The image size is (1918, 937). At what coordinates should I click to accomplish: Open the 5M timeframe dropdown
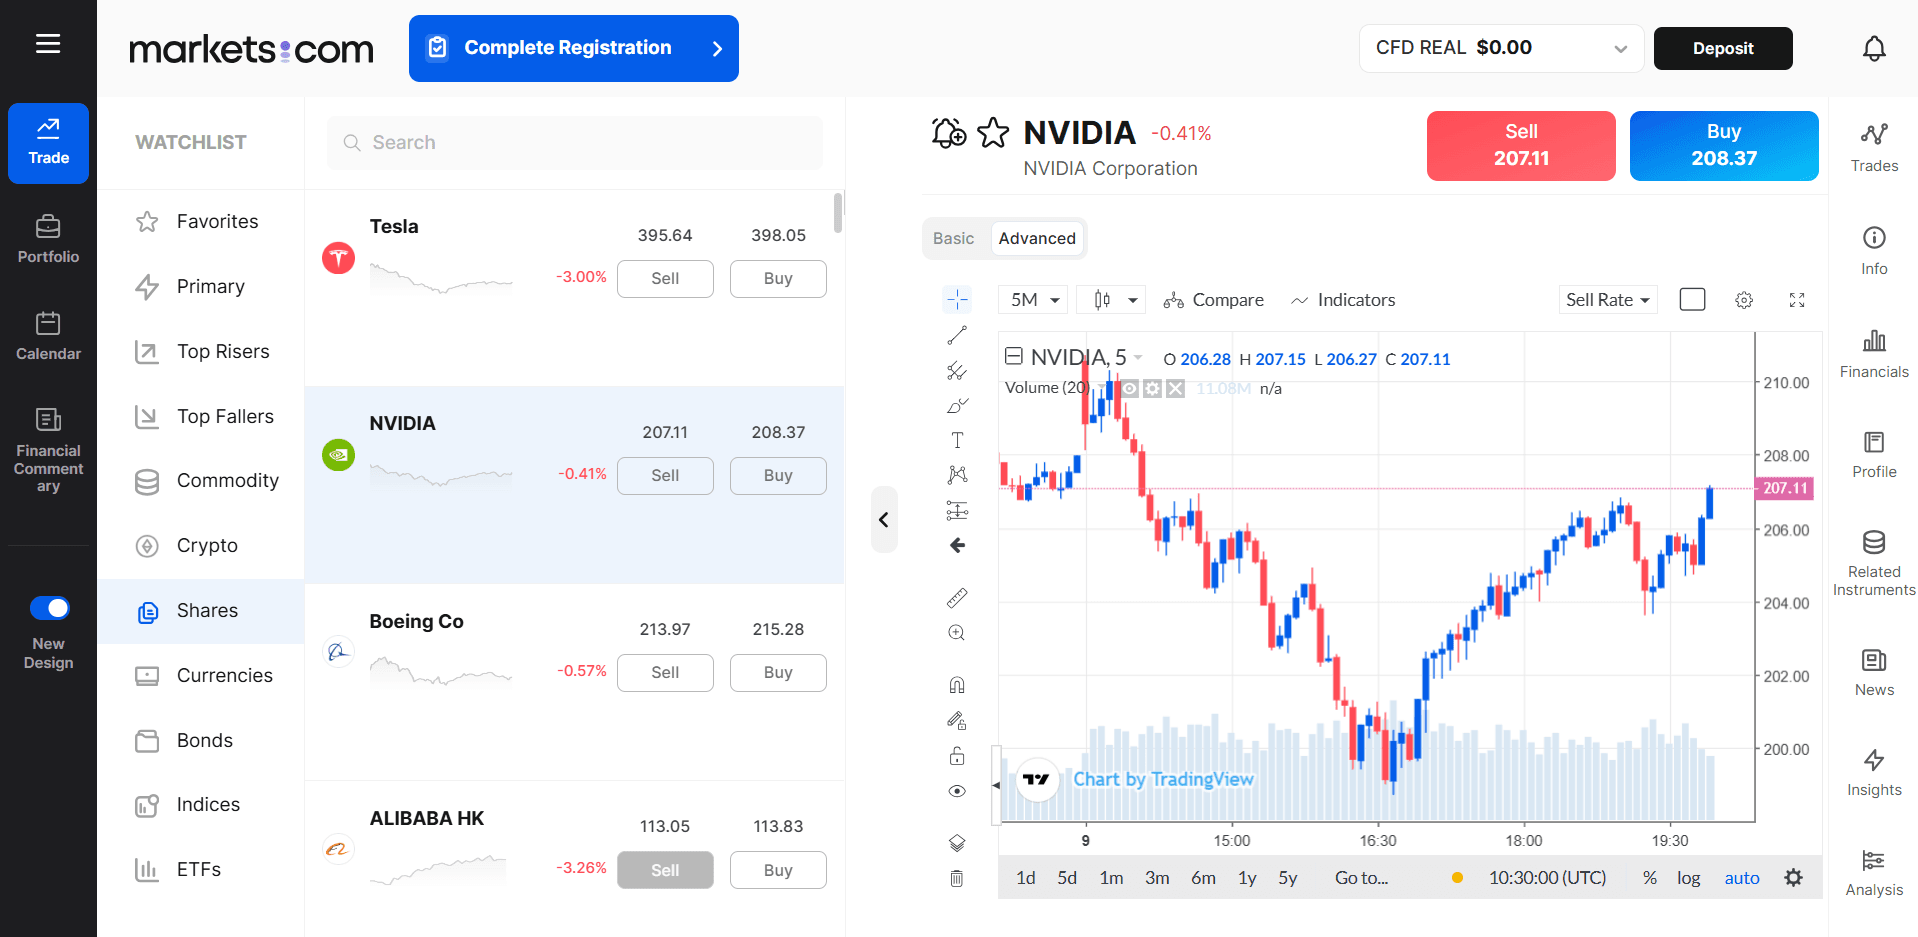1034,300
